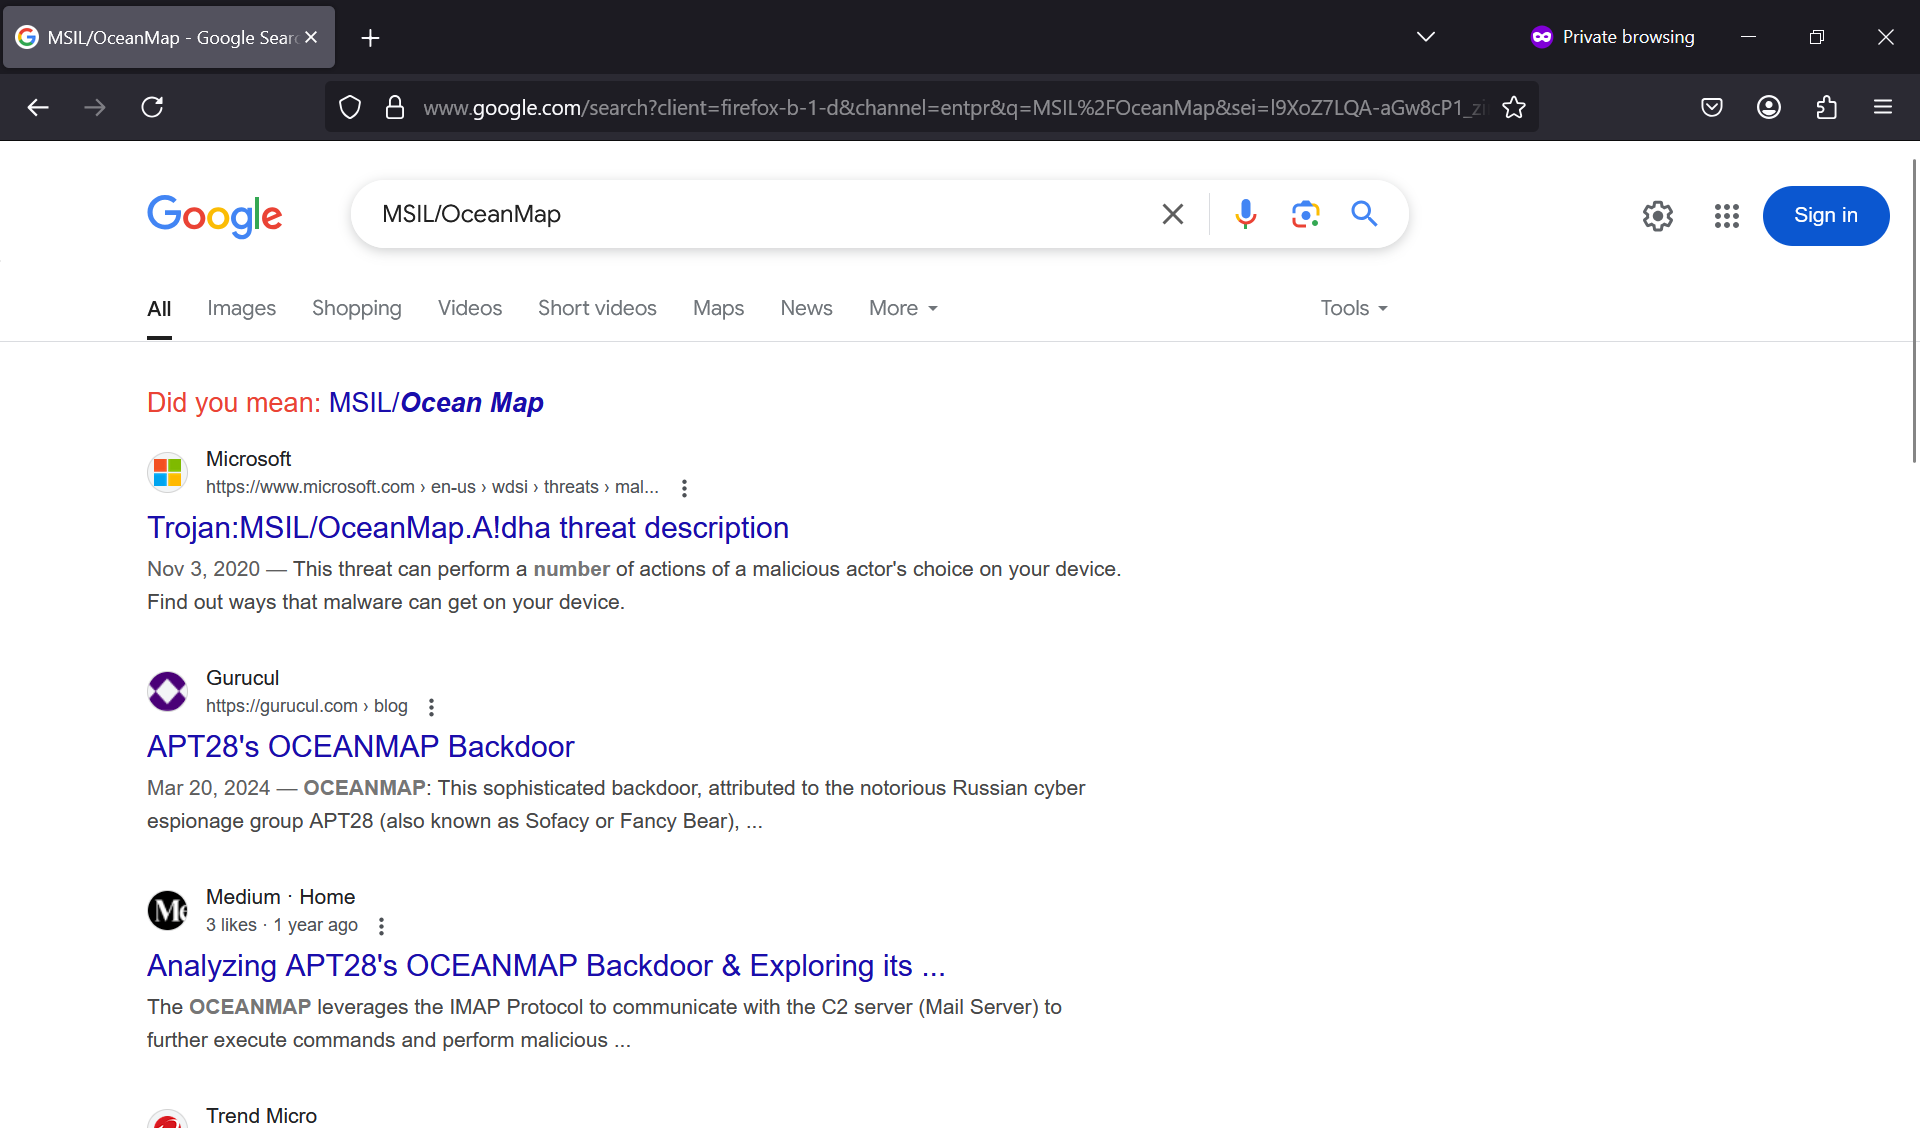This screenshot has width=1920, height=1128.
Task: Go back to the previous page
Action: tap(38, 107)
